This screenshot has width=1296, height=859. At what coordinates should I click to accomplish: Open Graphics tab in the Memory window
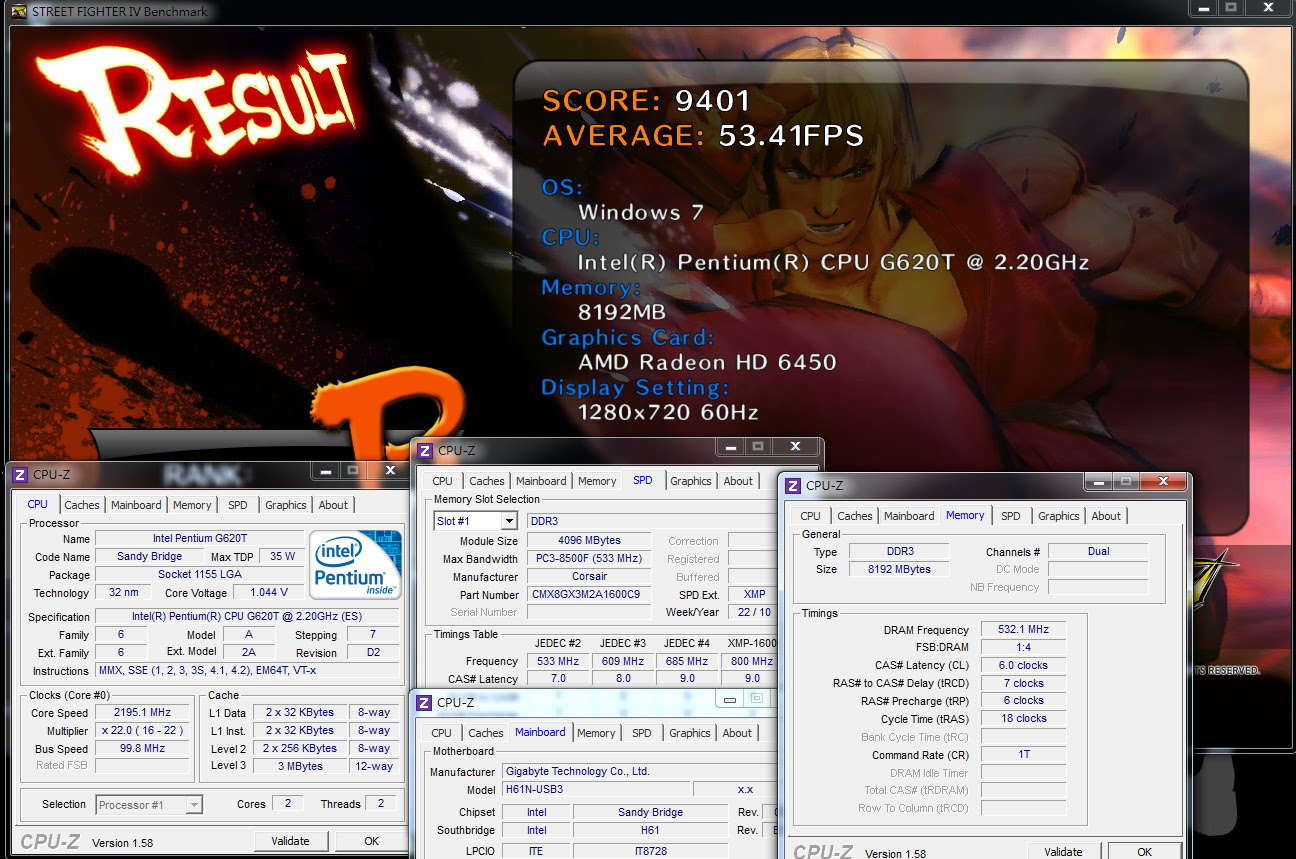click(x=1059, y=516)
